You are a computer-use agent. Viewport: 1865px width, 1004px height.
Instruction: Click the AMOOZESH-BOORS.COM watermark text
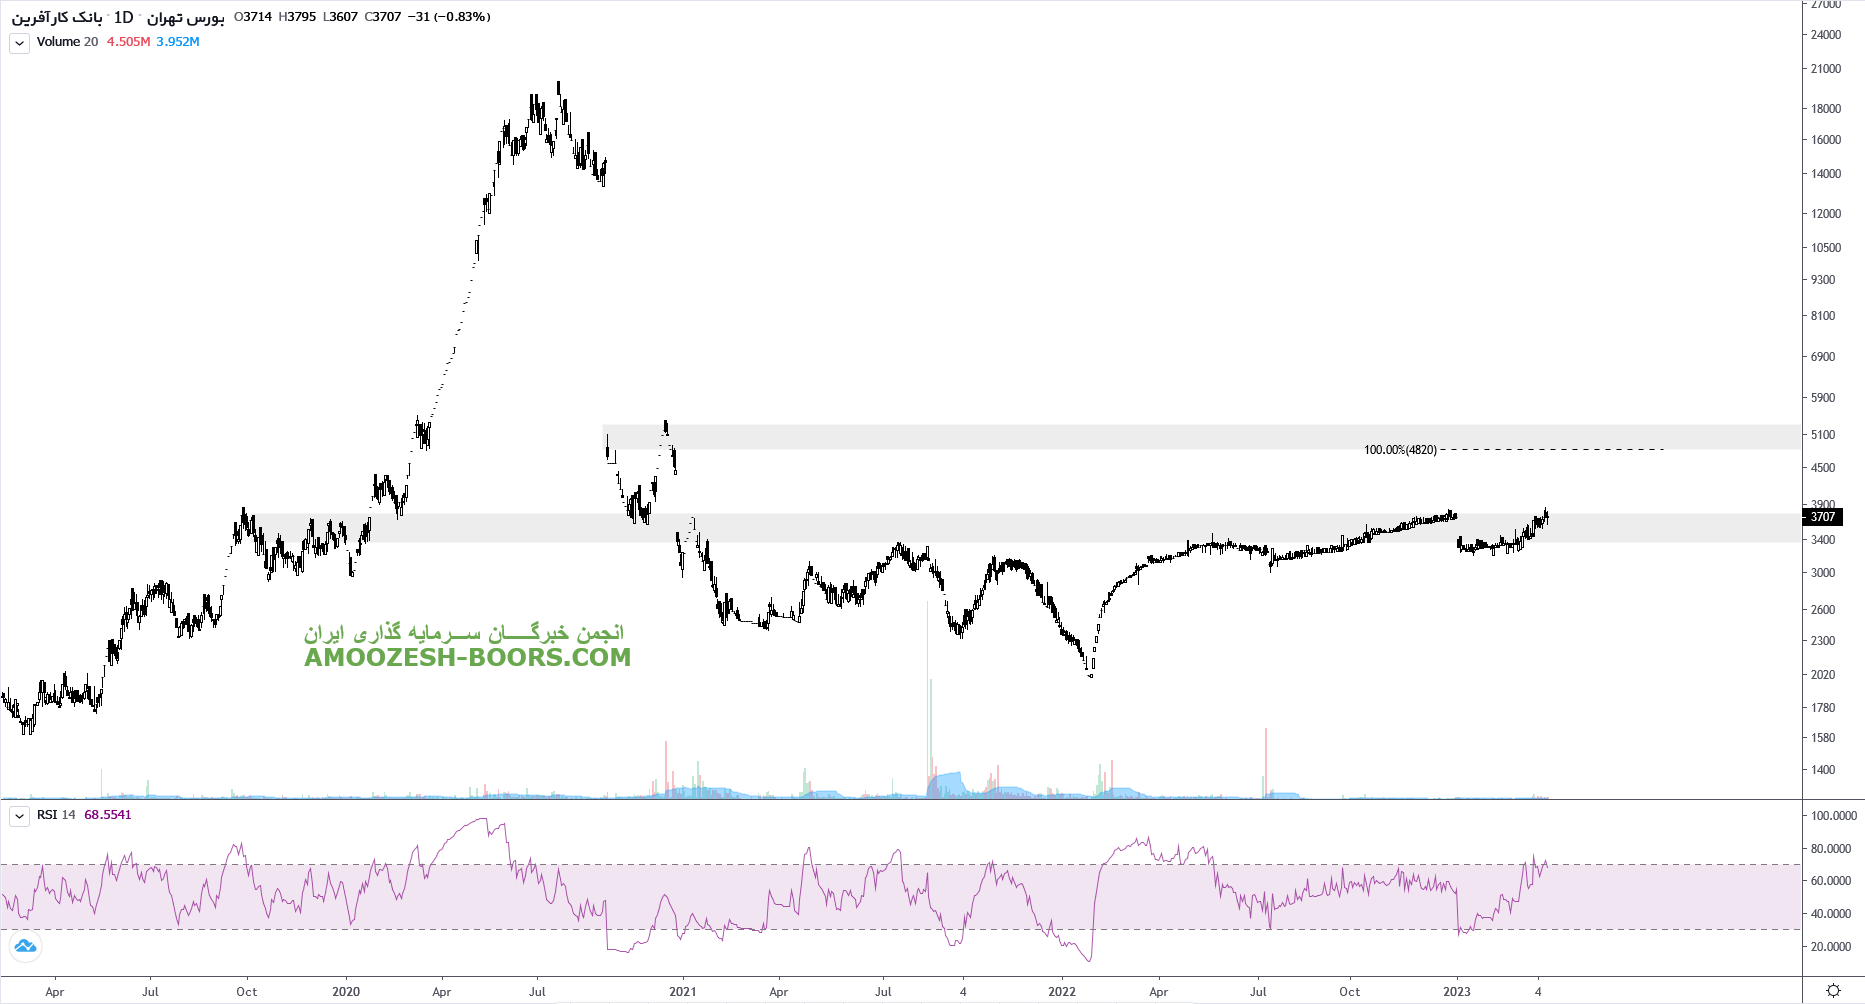pyautogui.click(x=467, y=657)
